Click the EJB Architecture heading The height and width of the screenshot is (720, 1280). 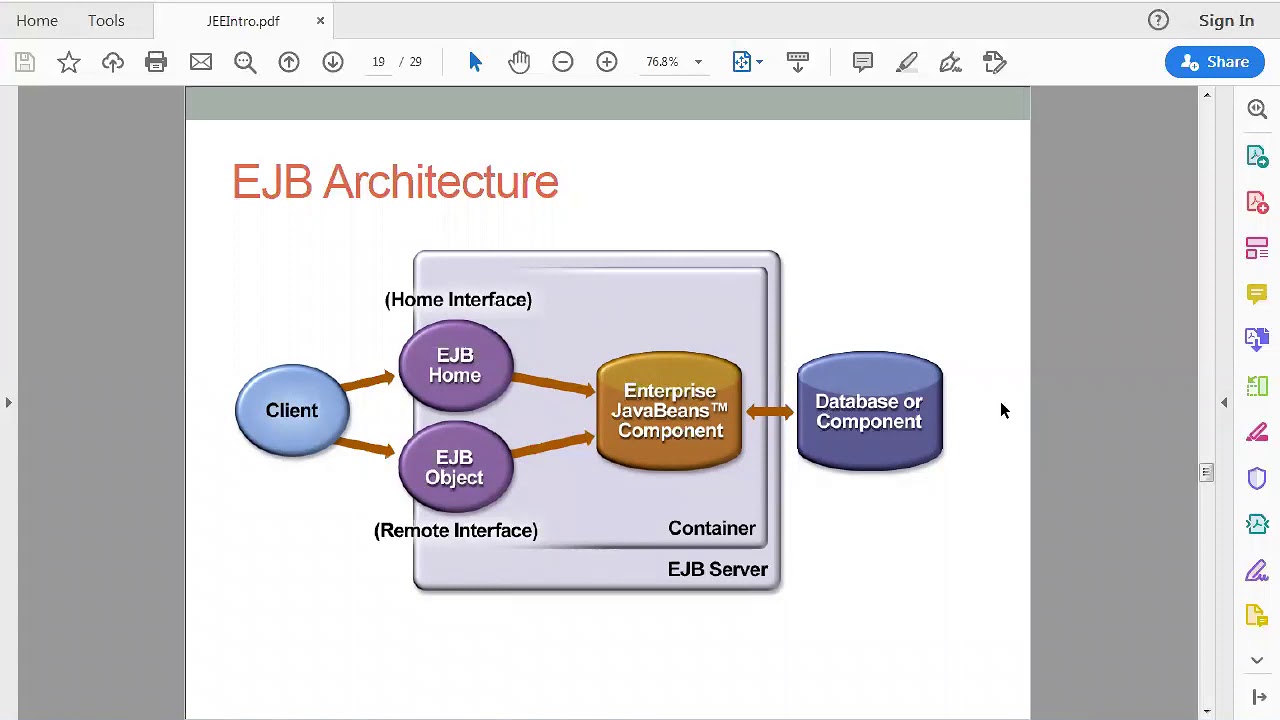[395, 183]
